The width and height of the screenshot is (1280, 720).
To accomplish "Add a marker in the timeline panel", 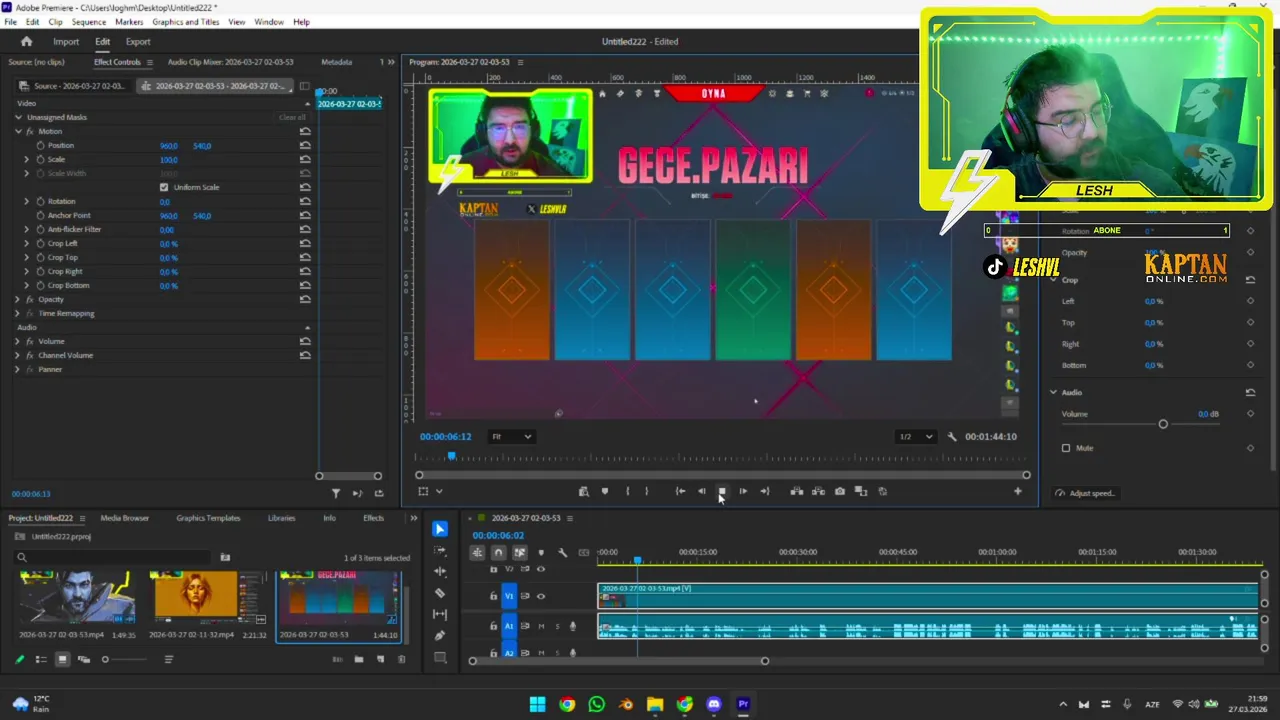I will pyautogui.click(x=541, y=552).
